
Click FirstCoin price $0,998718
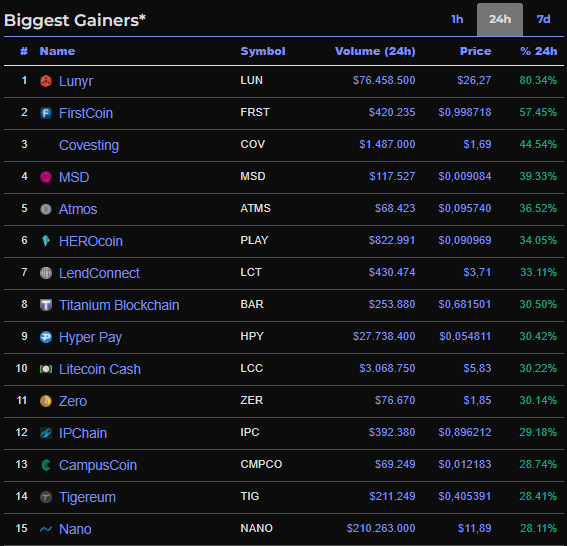click(x=465, y=112)
